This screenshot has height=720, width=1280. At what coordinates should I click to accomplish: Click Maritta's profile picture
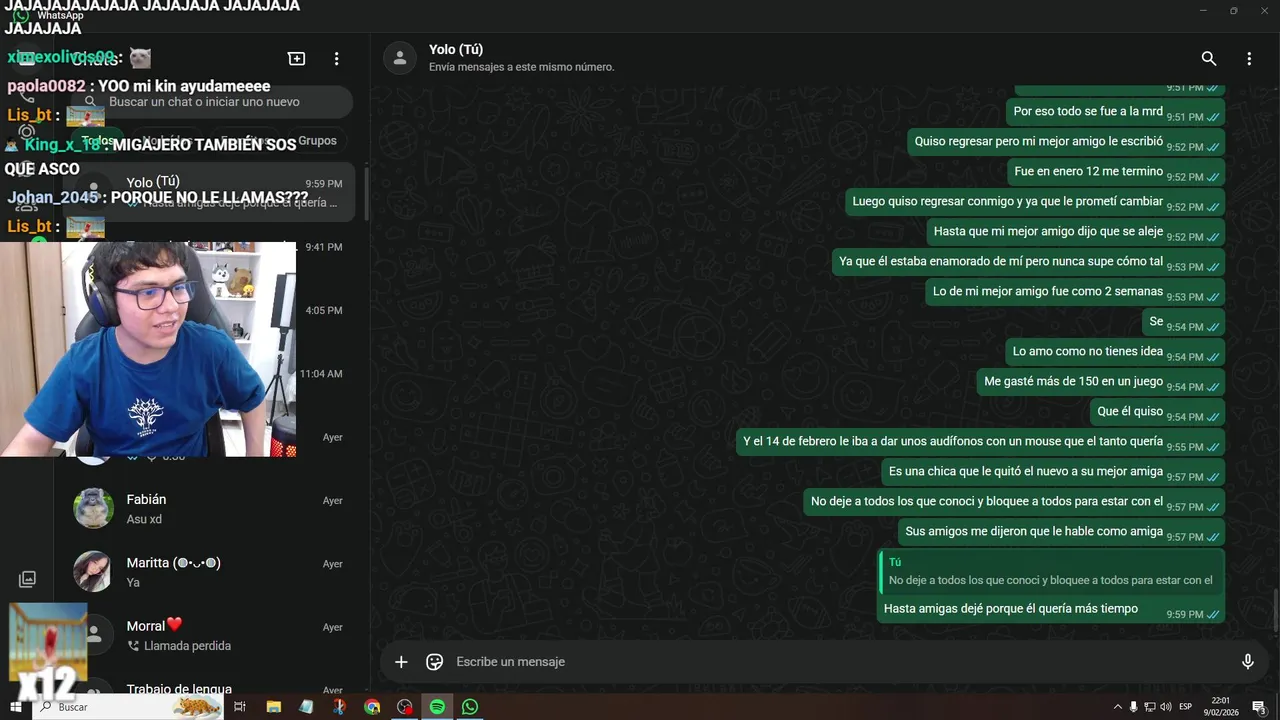tap(93, 571)
